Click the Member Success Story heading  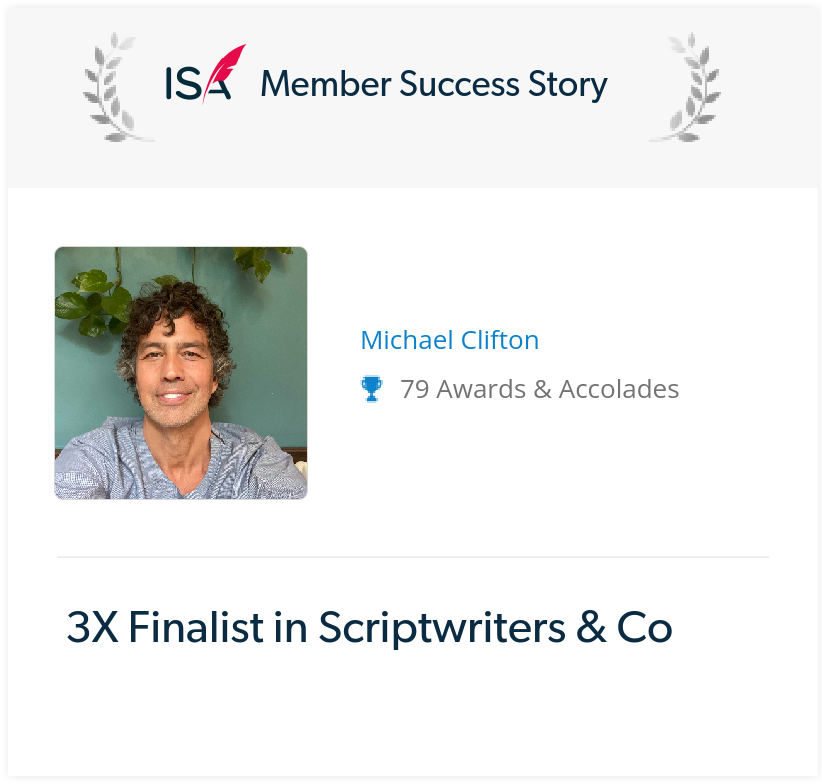tap(434, 84)
